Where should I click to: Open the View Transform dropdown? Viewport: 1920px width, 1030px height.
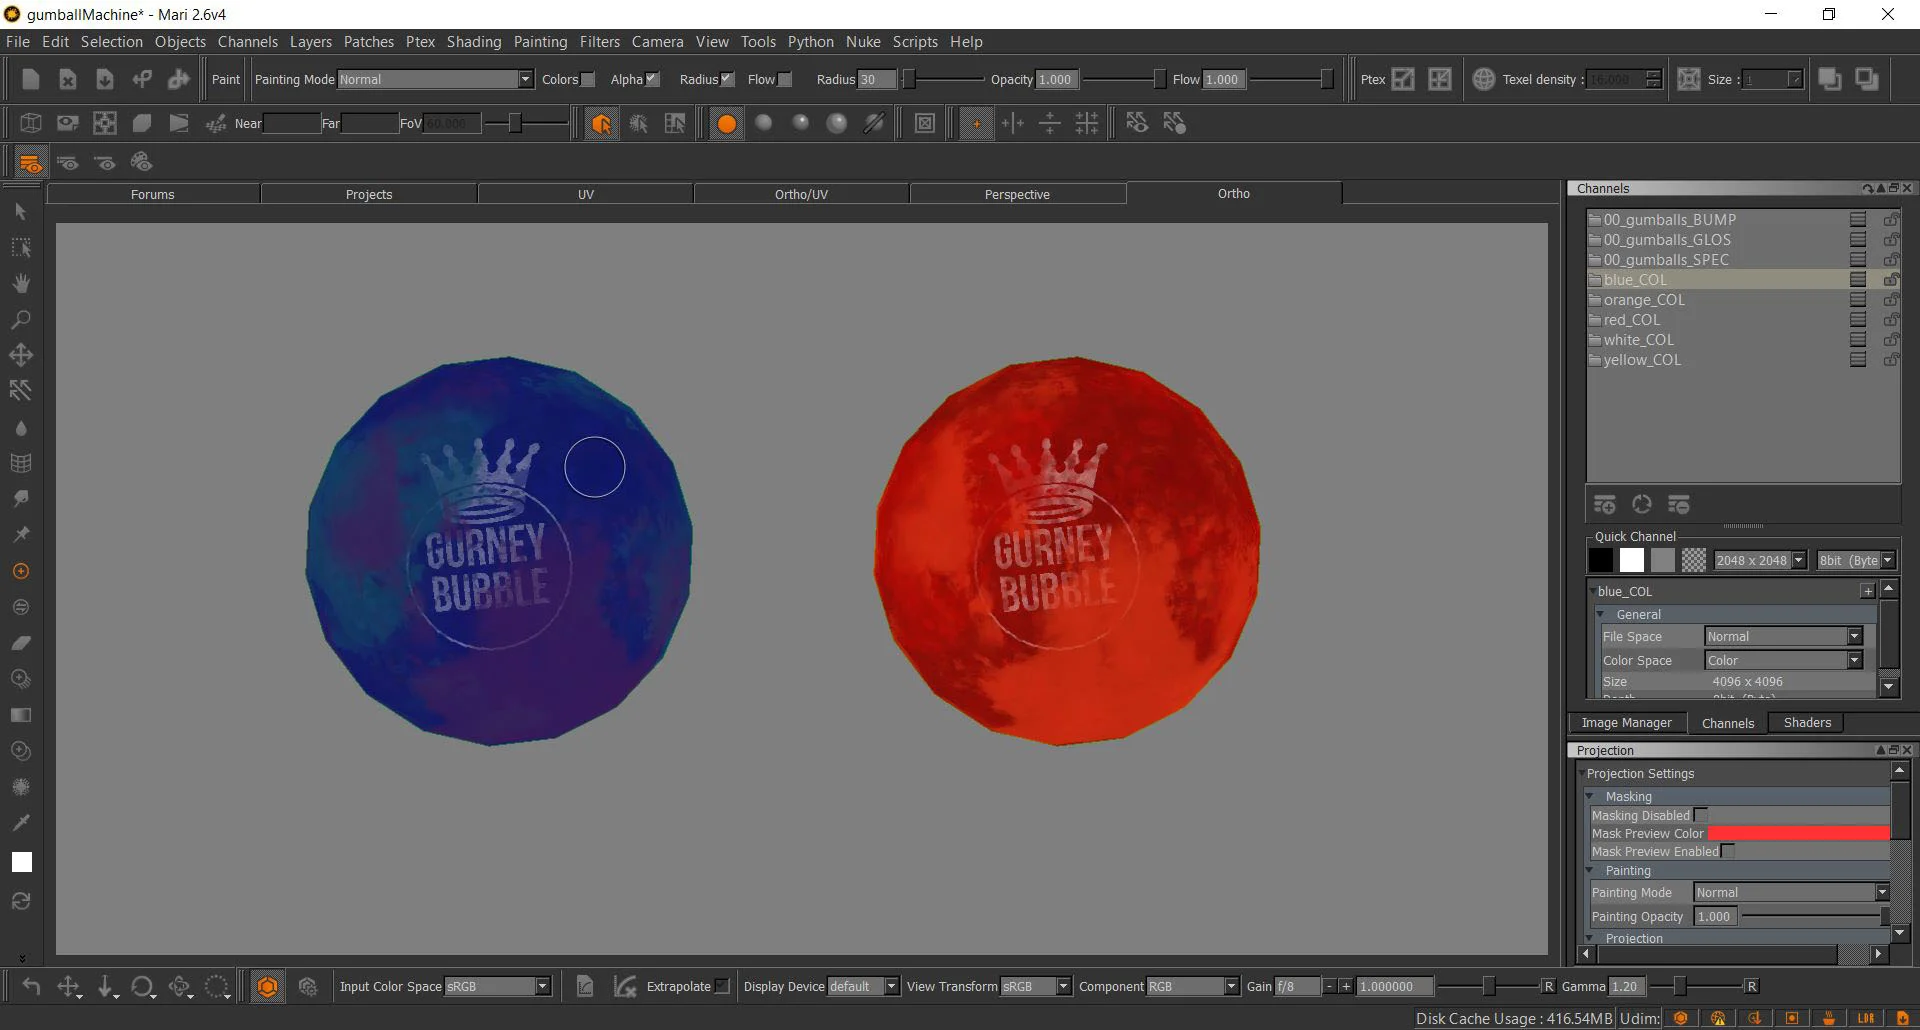tap(1036, 986)
